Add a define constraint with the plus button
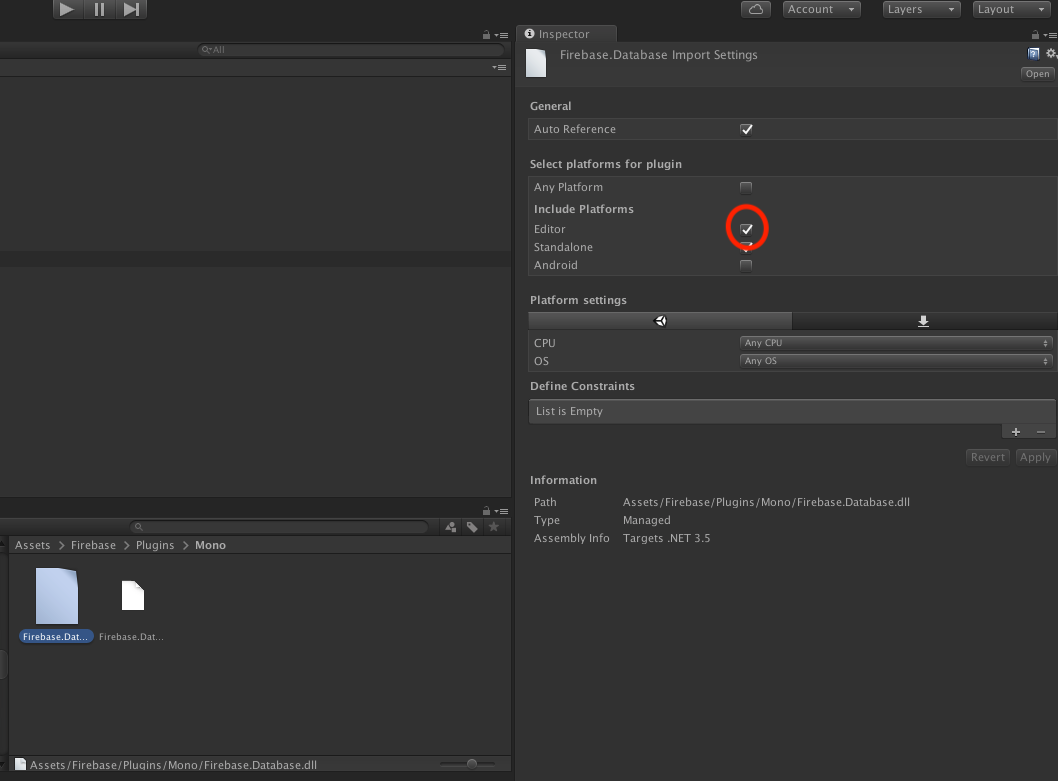 1015,432
